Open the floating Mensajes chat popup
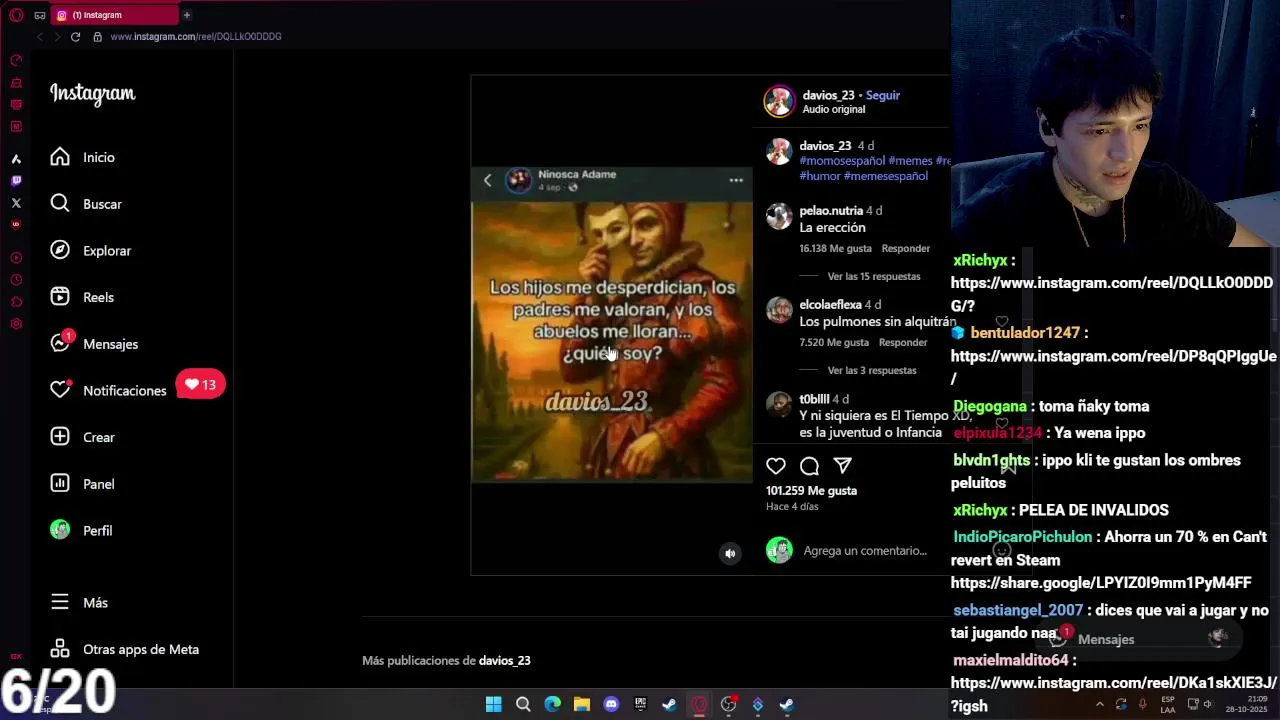1280x720 pixels. pos(1140,639)
